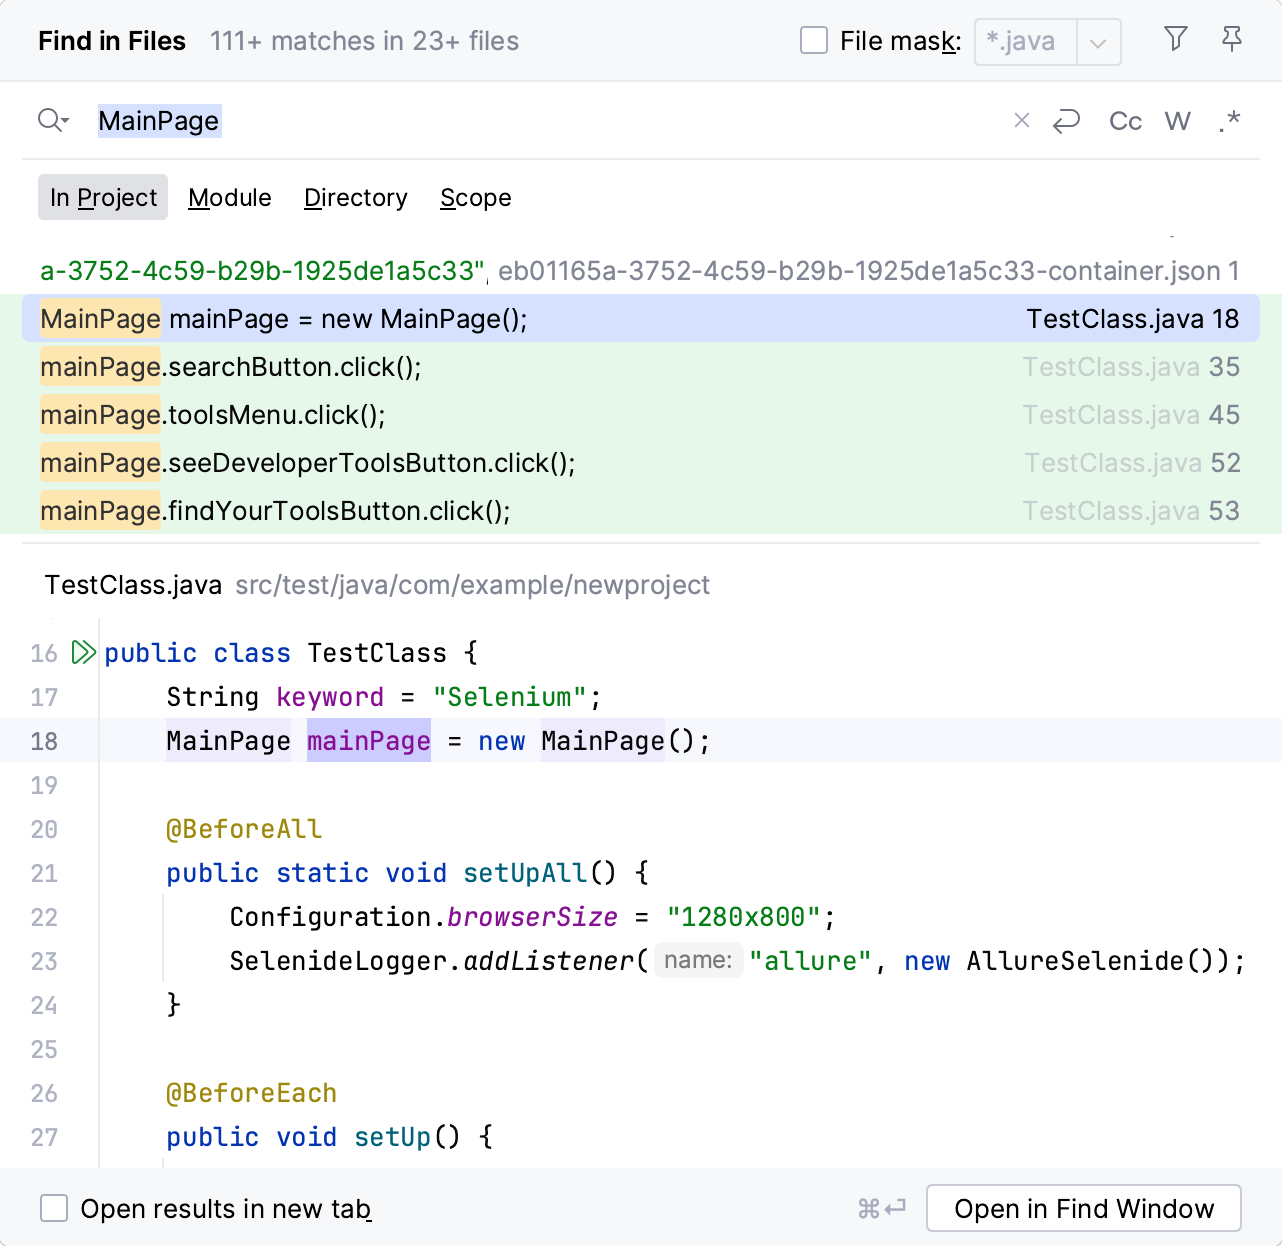Click the TestClass.java file name in preview header
1282x1246 pixels.
click(x=133, y=585)
